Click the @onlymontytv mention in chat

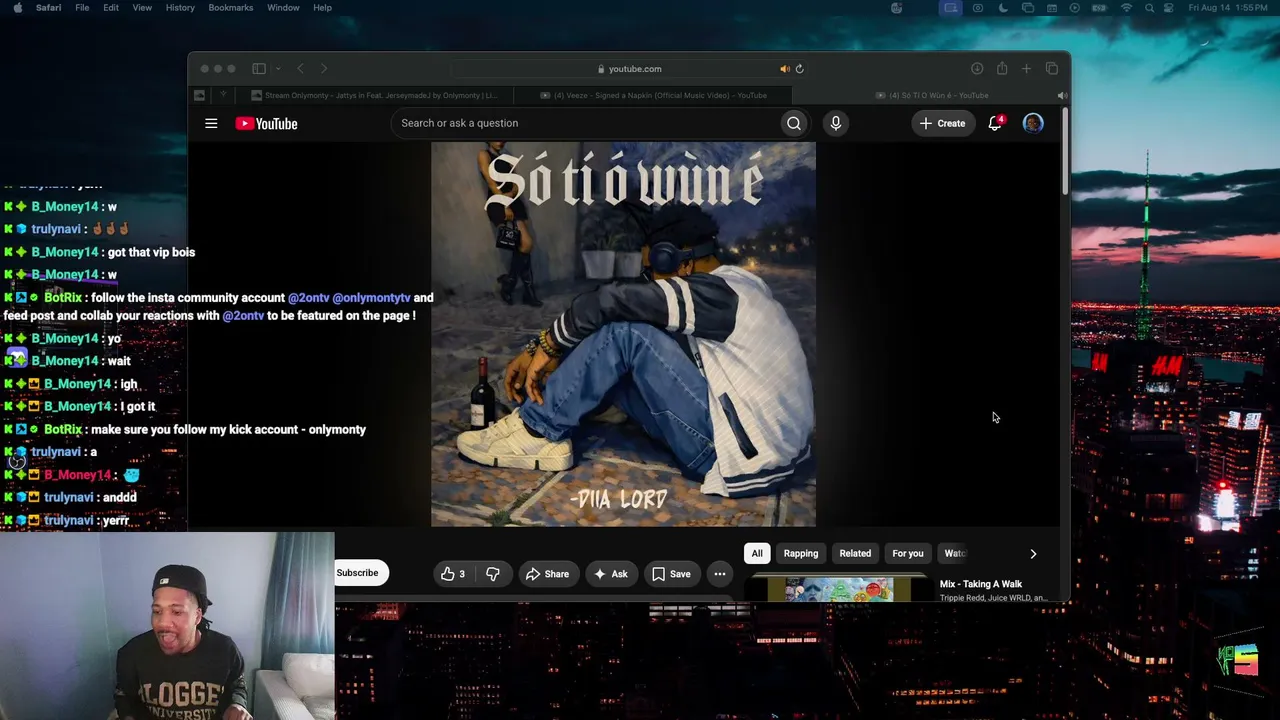[371, 298]
